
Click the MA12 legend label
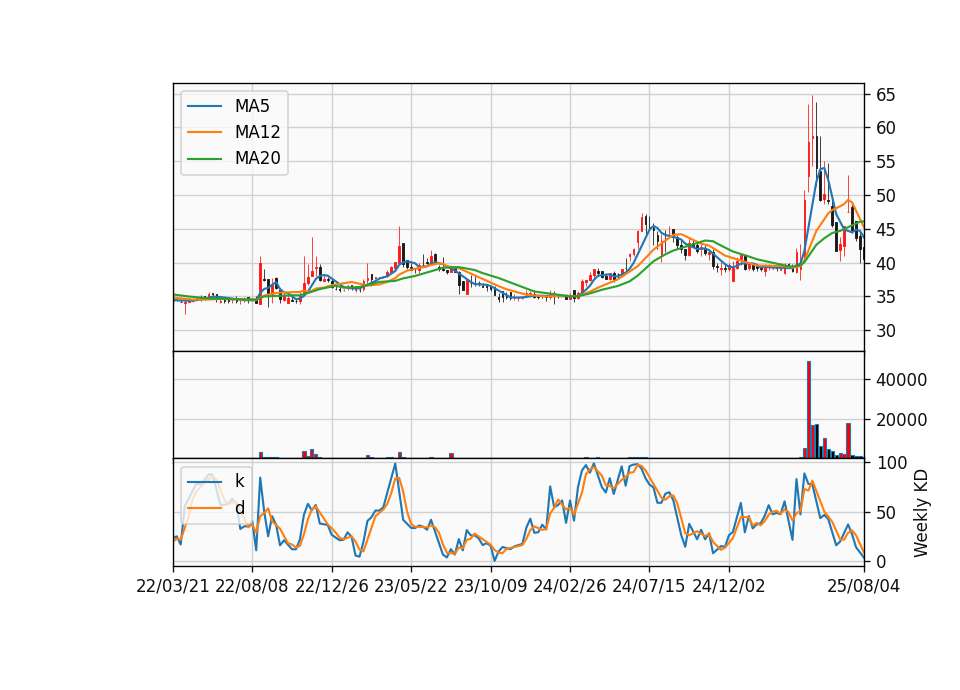tap(257, 132)
